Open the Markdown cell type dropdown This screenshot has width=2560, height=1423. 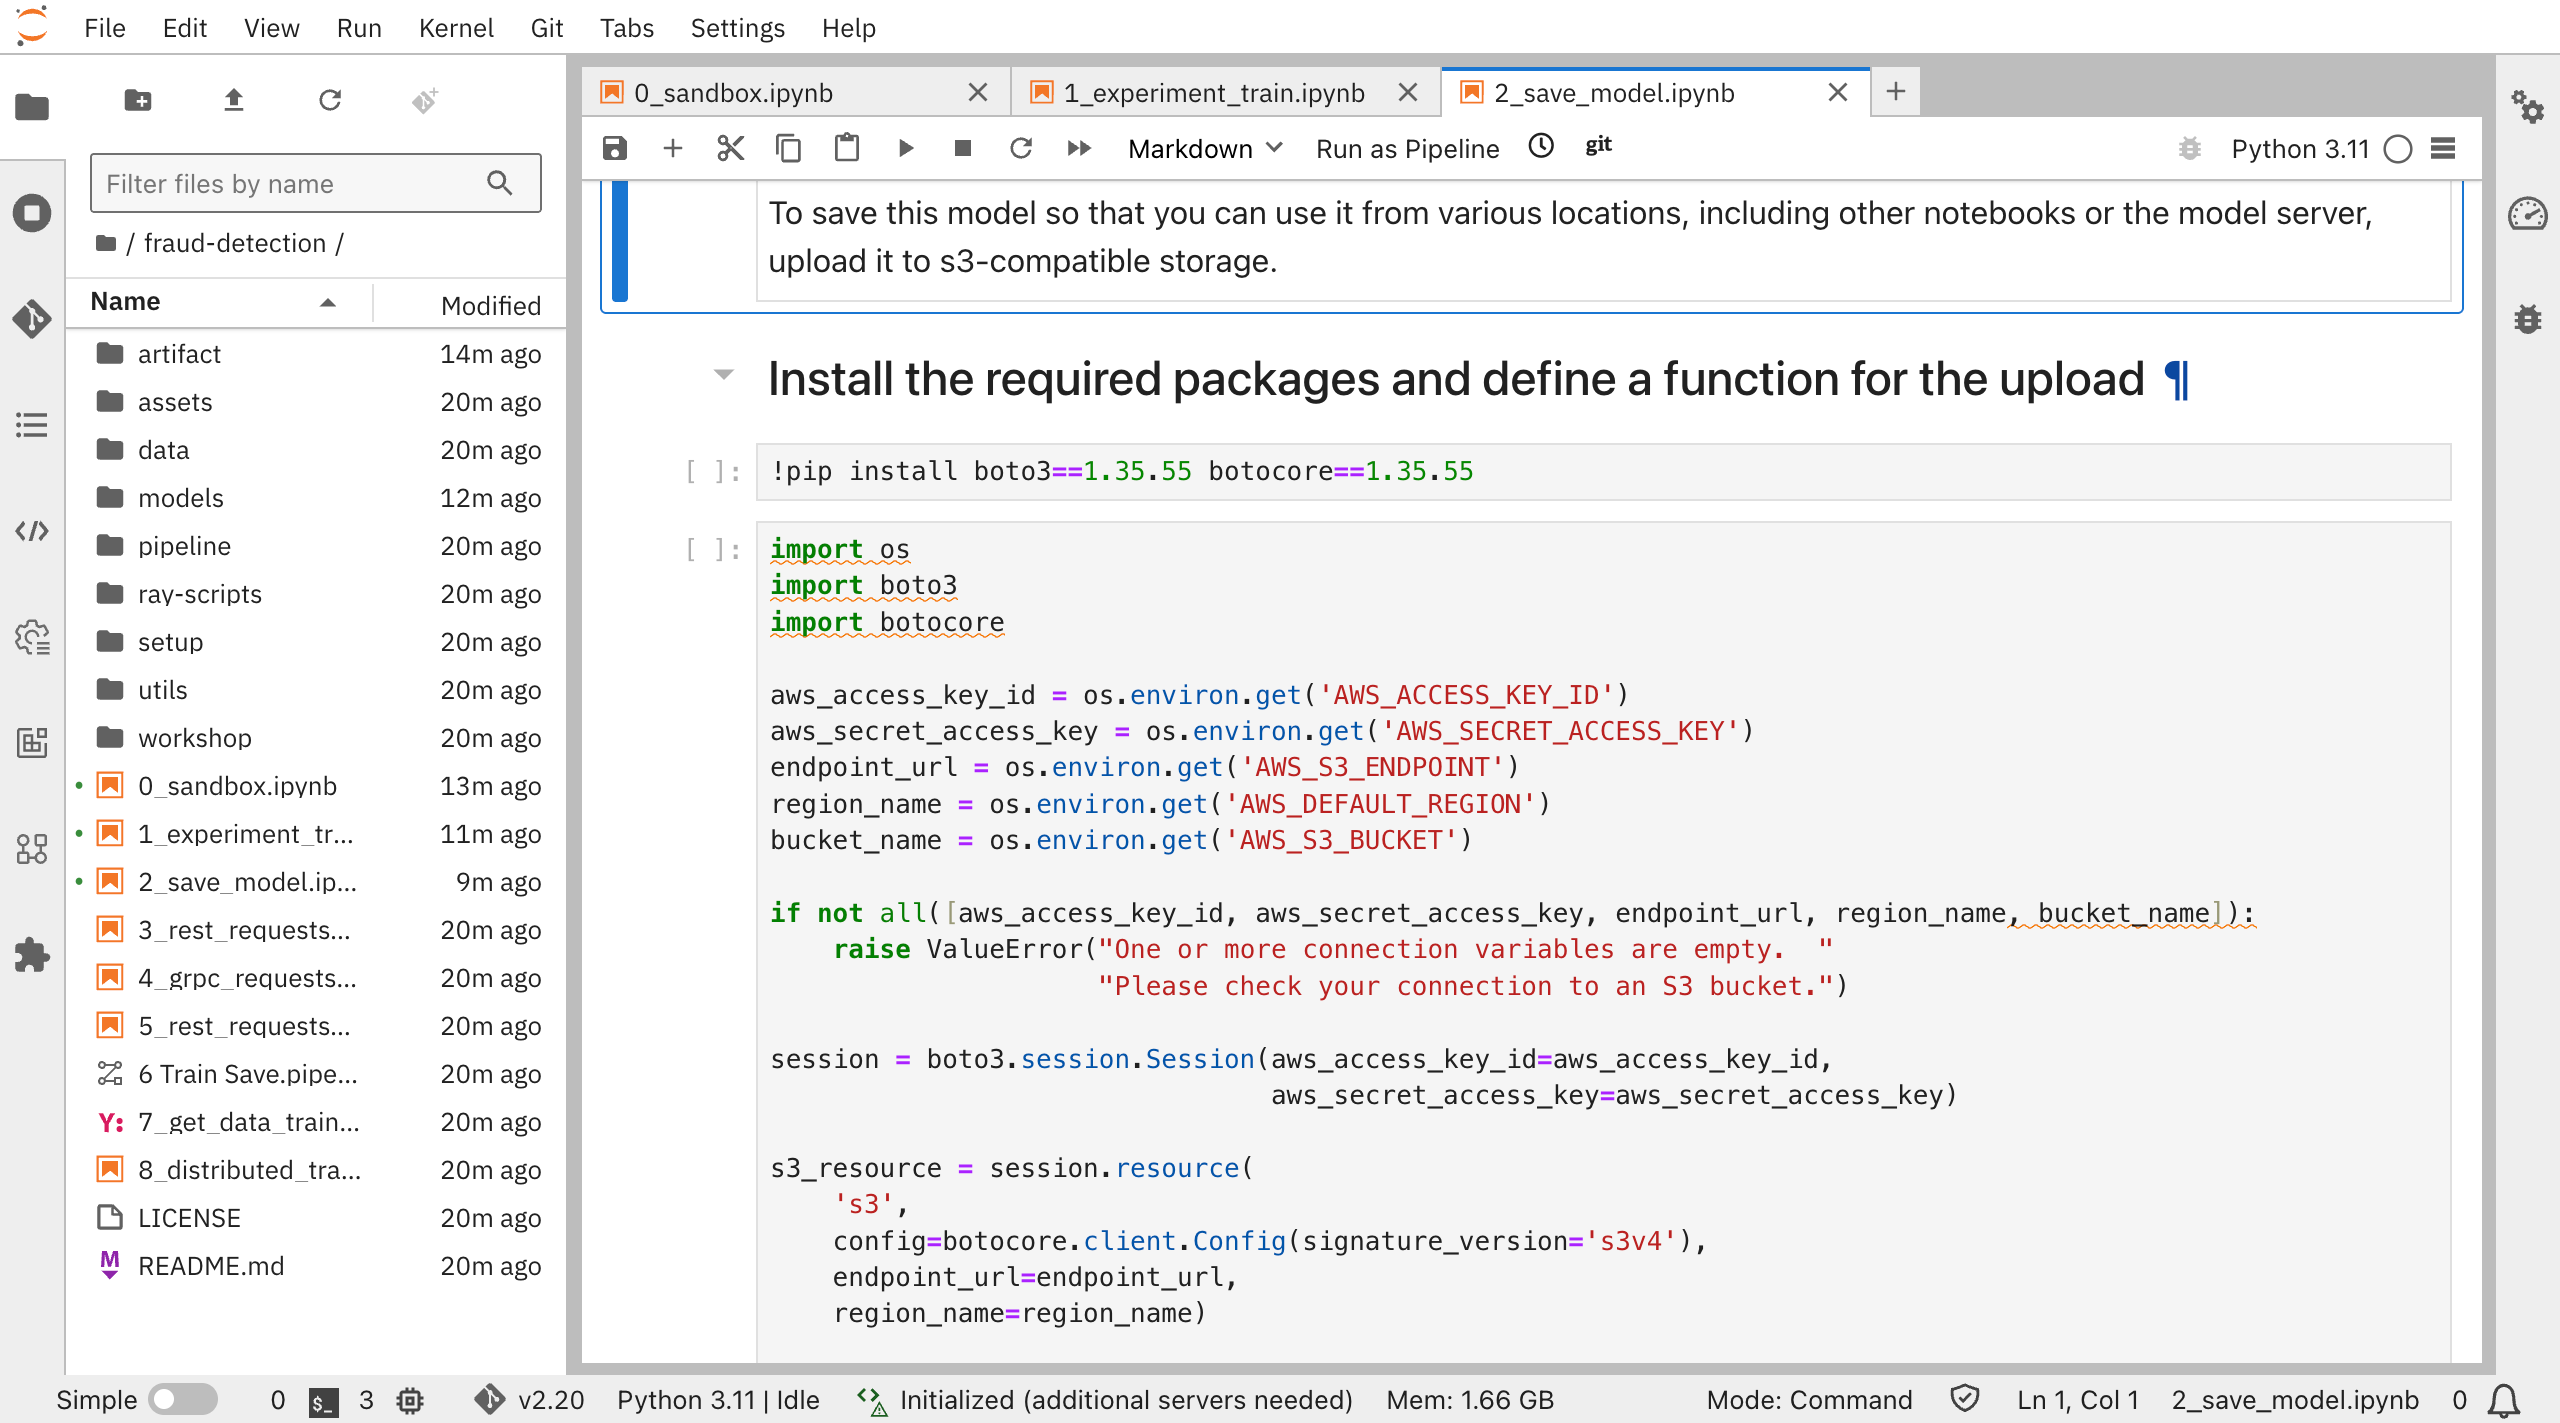(1204, 148)
